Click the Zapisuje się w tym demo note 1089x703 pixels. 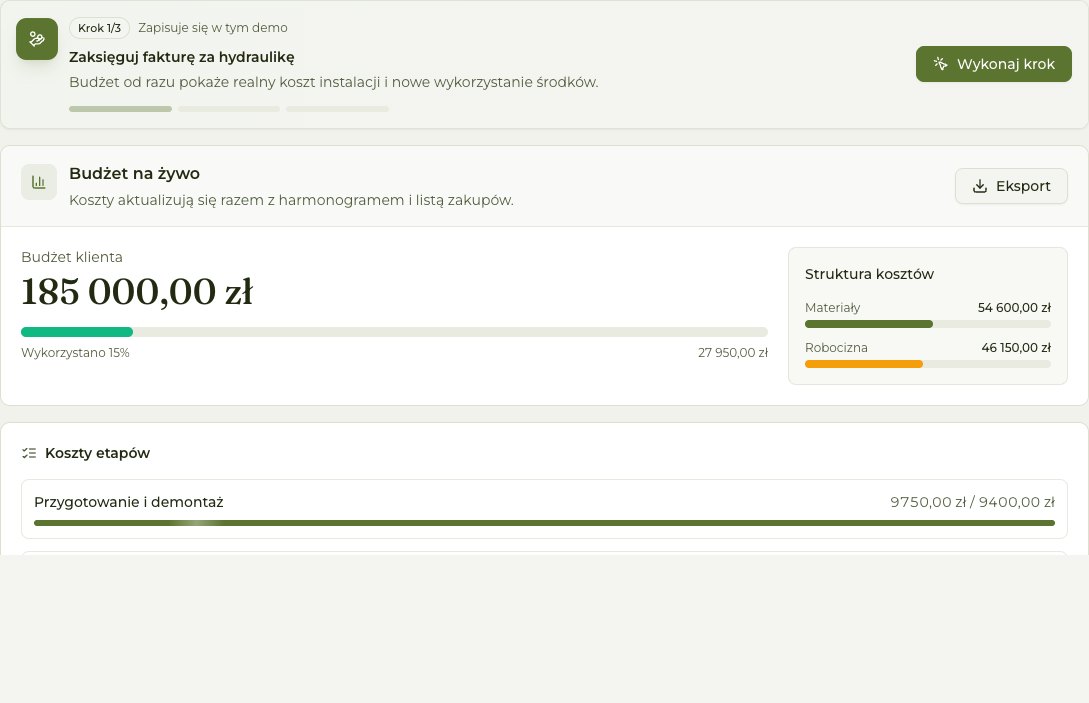[213, 28]
